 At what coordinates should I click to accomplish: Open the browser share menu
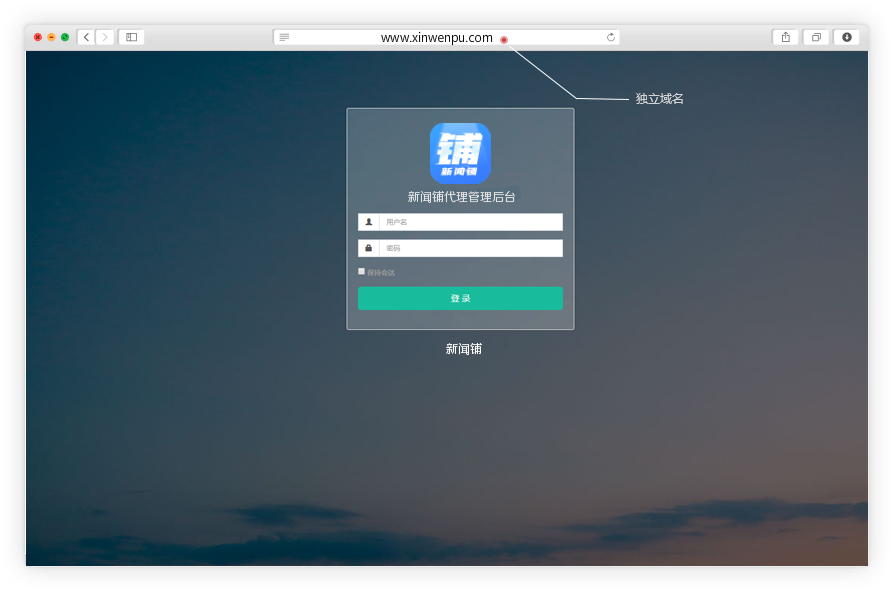(x=785, y=37)
